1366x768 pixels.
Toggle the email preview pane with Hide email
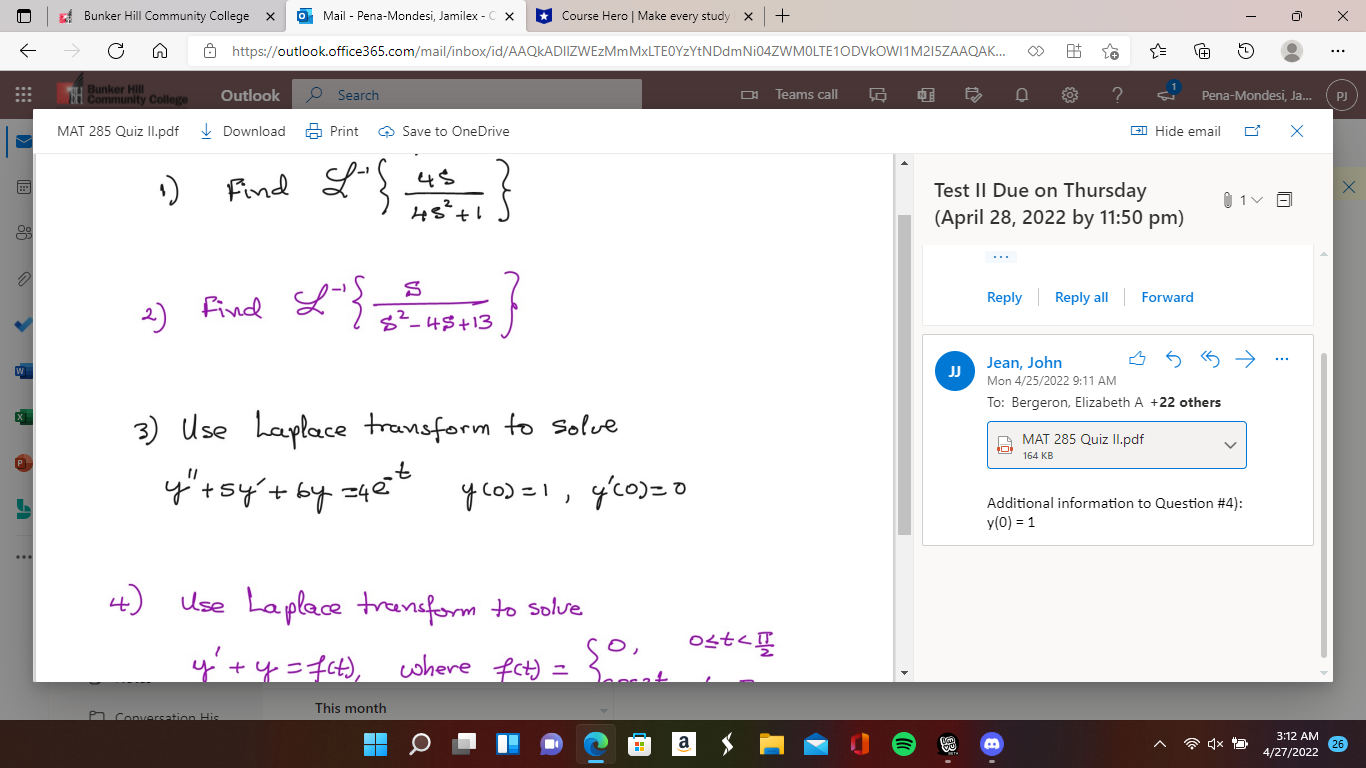point(1175,131)
